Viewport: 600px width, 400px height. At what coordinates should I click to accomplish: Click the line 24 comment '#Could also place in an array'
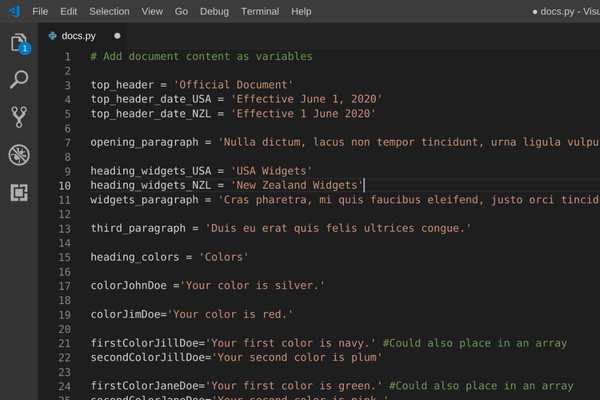pyautogui.click(x=481, y=386)
